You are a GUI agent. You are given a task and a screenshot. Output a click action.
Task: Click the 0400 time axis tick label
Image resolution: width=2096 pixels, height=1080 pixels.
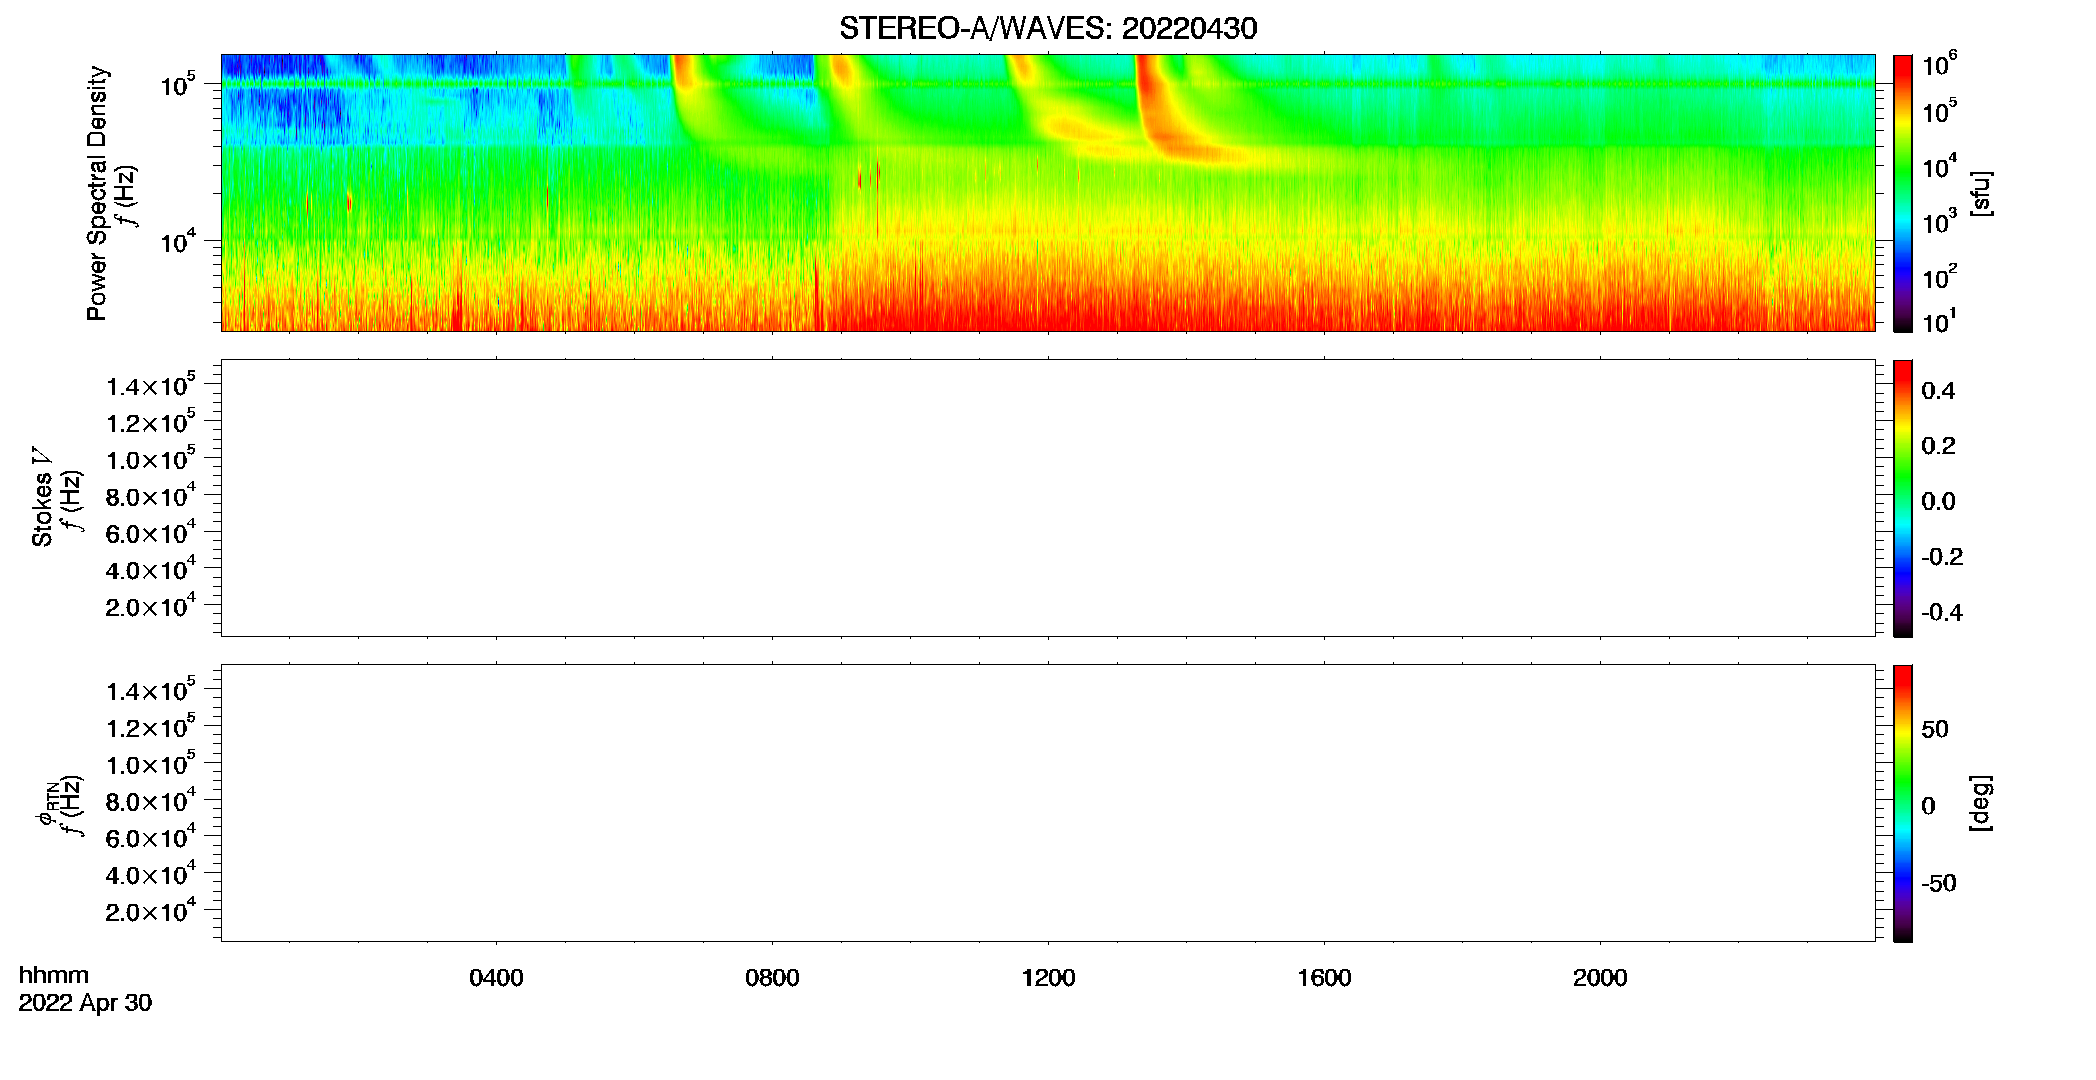[x=496, y=978]
